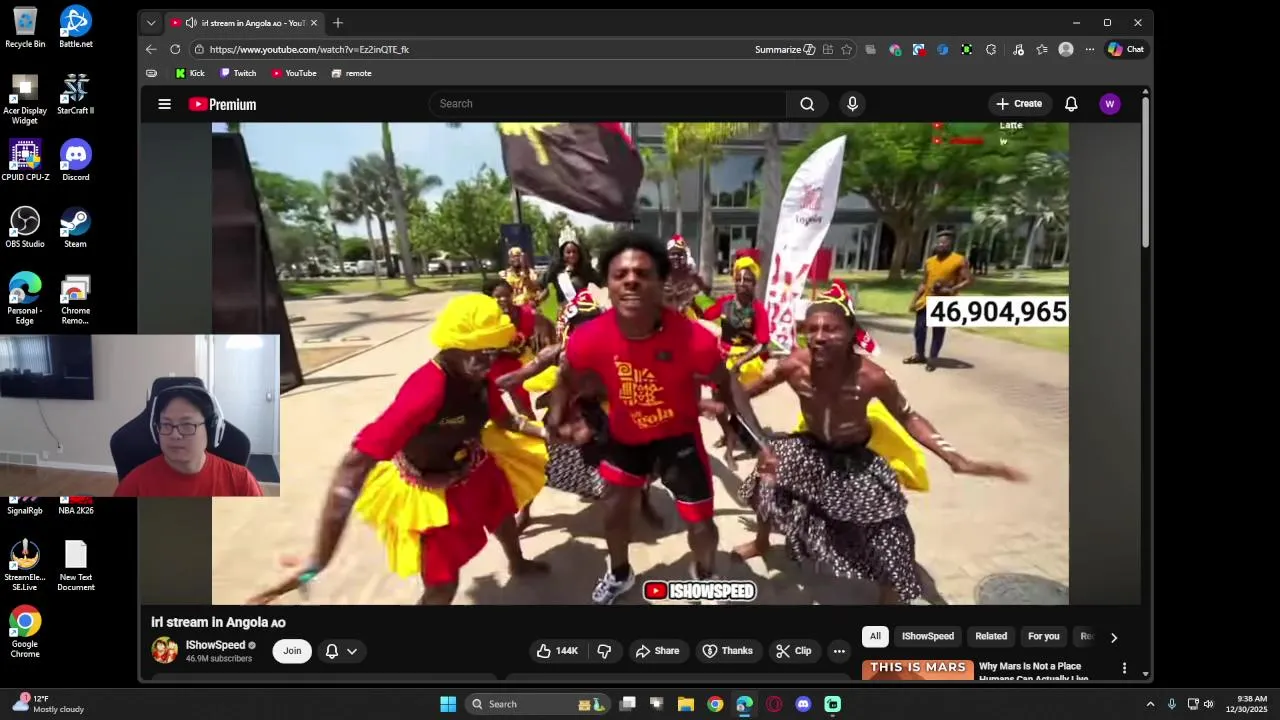Show hidden system tray icons chevron
This screenshot has width=1280, height=720.
click(1150, 704)
